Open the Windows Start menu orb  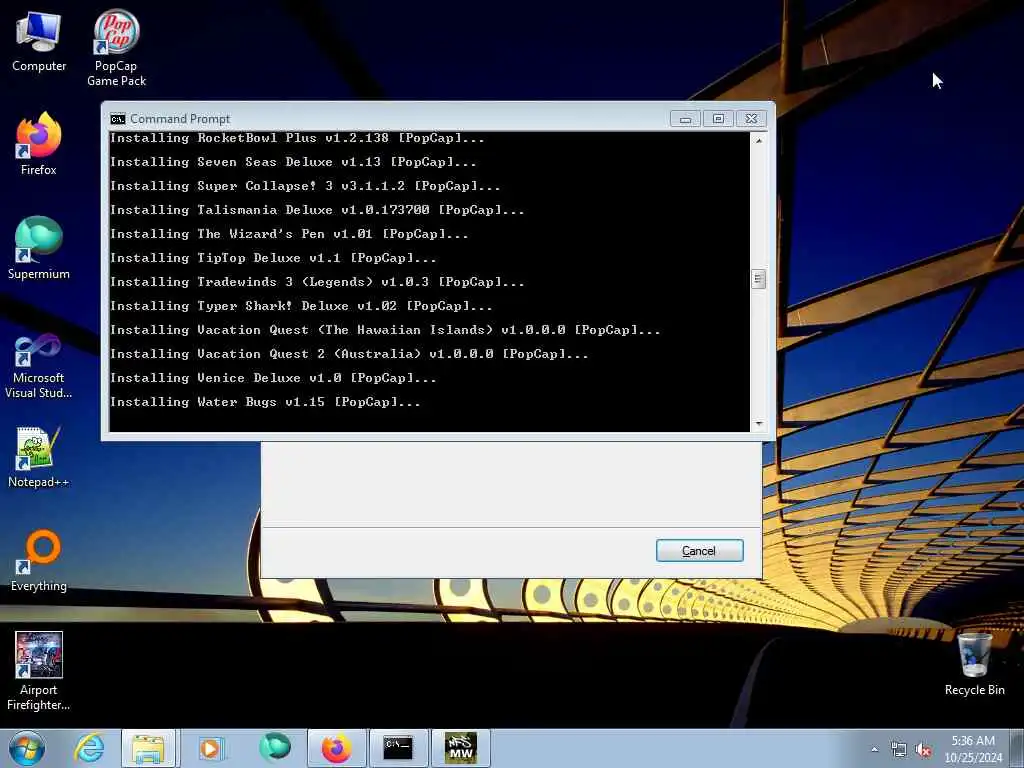(27, 748)
